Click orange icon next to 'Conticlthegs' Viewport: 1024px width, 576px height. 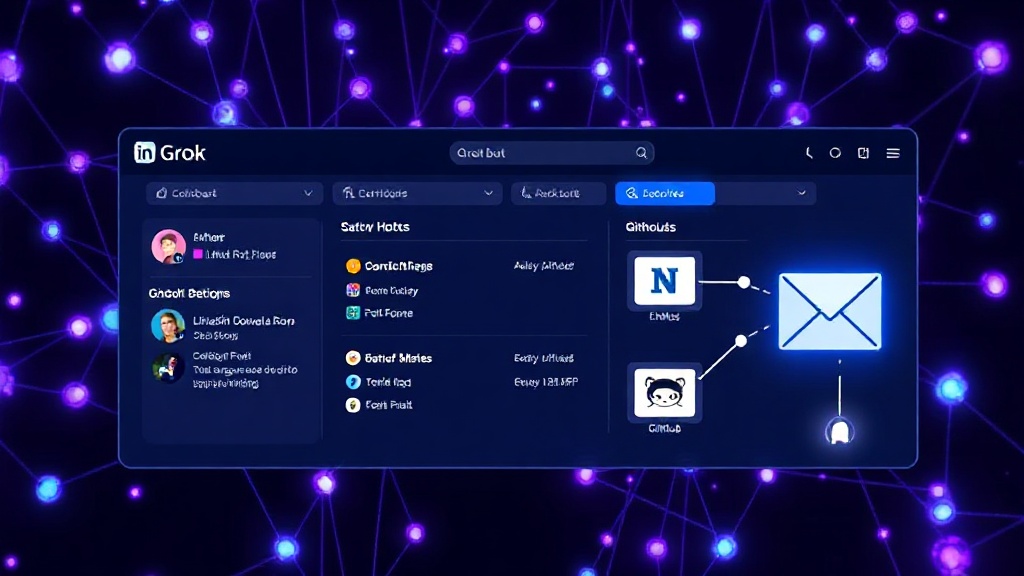353,266
